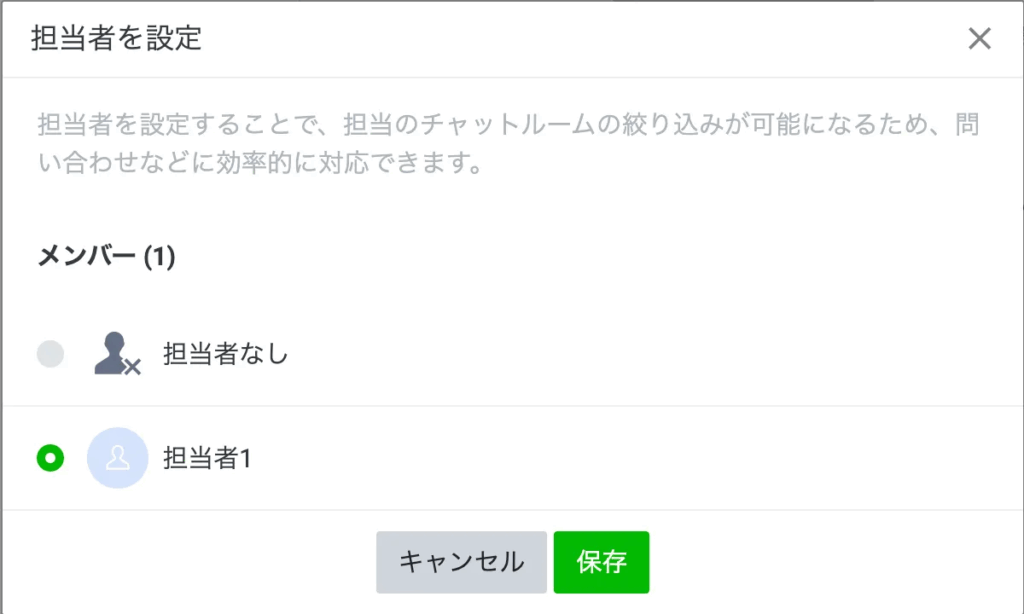The height and width of the screenshot is (614, 1024).
Task: Click the 担当者を設定 dialog title
Action: pos(117,39)
